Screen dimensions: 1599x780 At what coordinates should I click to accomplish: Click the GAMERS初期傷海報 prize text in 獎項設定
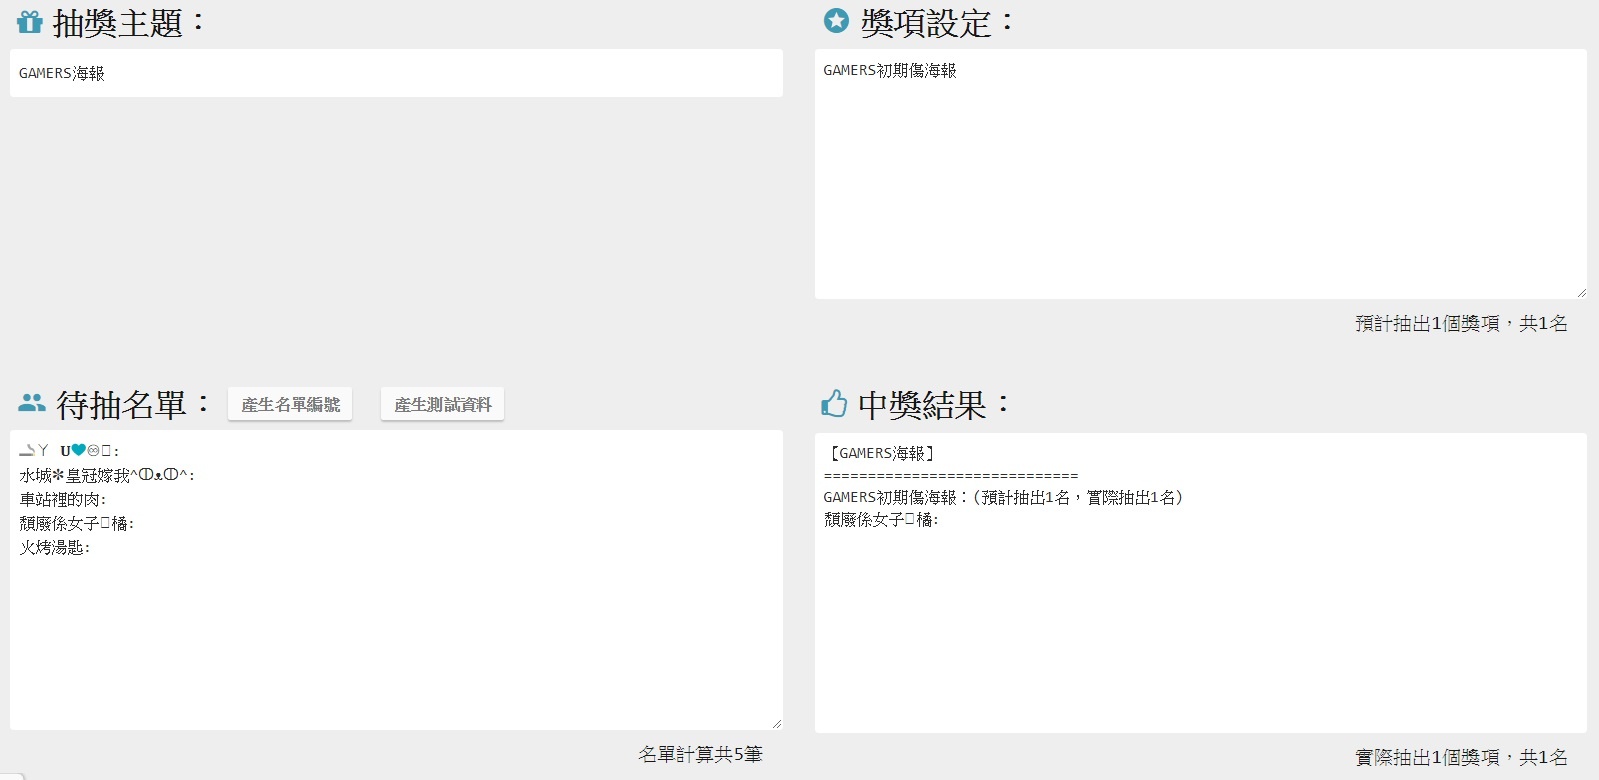coord(890,70)
